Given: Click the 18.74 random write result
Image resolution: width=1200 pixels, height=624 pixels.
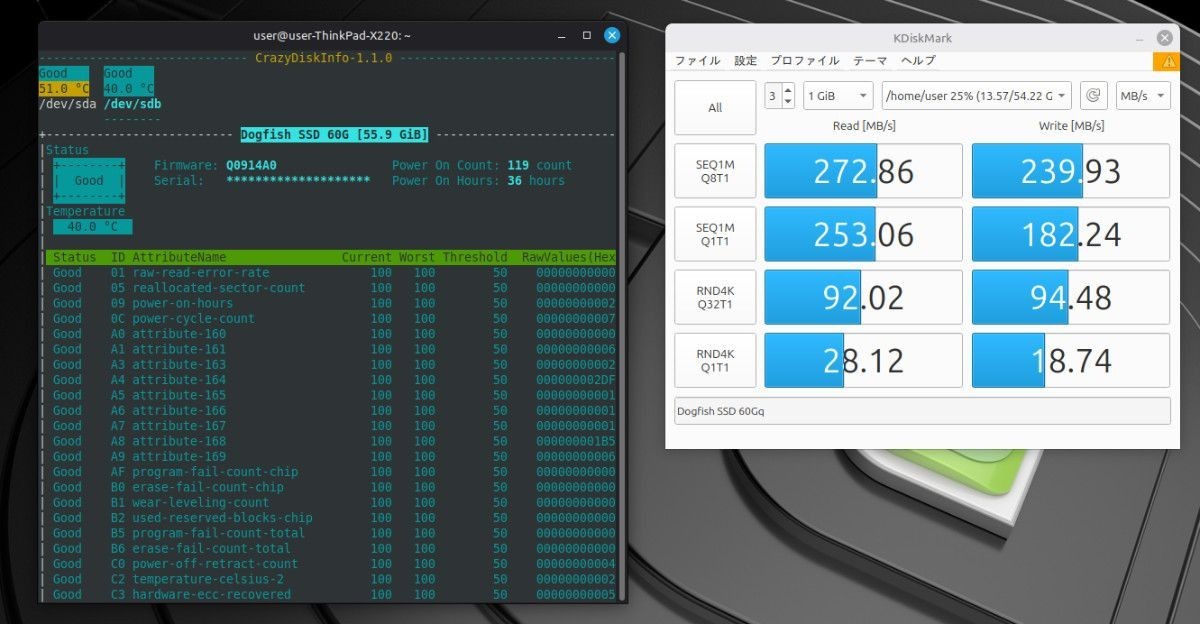Looking at the screenshot, I should click(x=1071, y=360).
